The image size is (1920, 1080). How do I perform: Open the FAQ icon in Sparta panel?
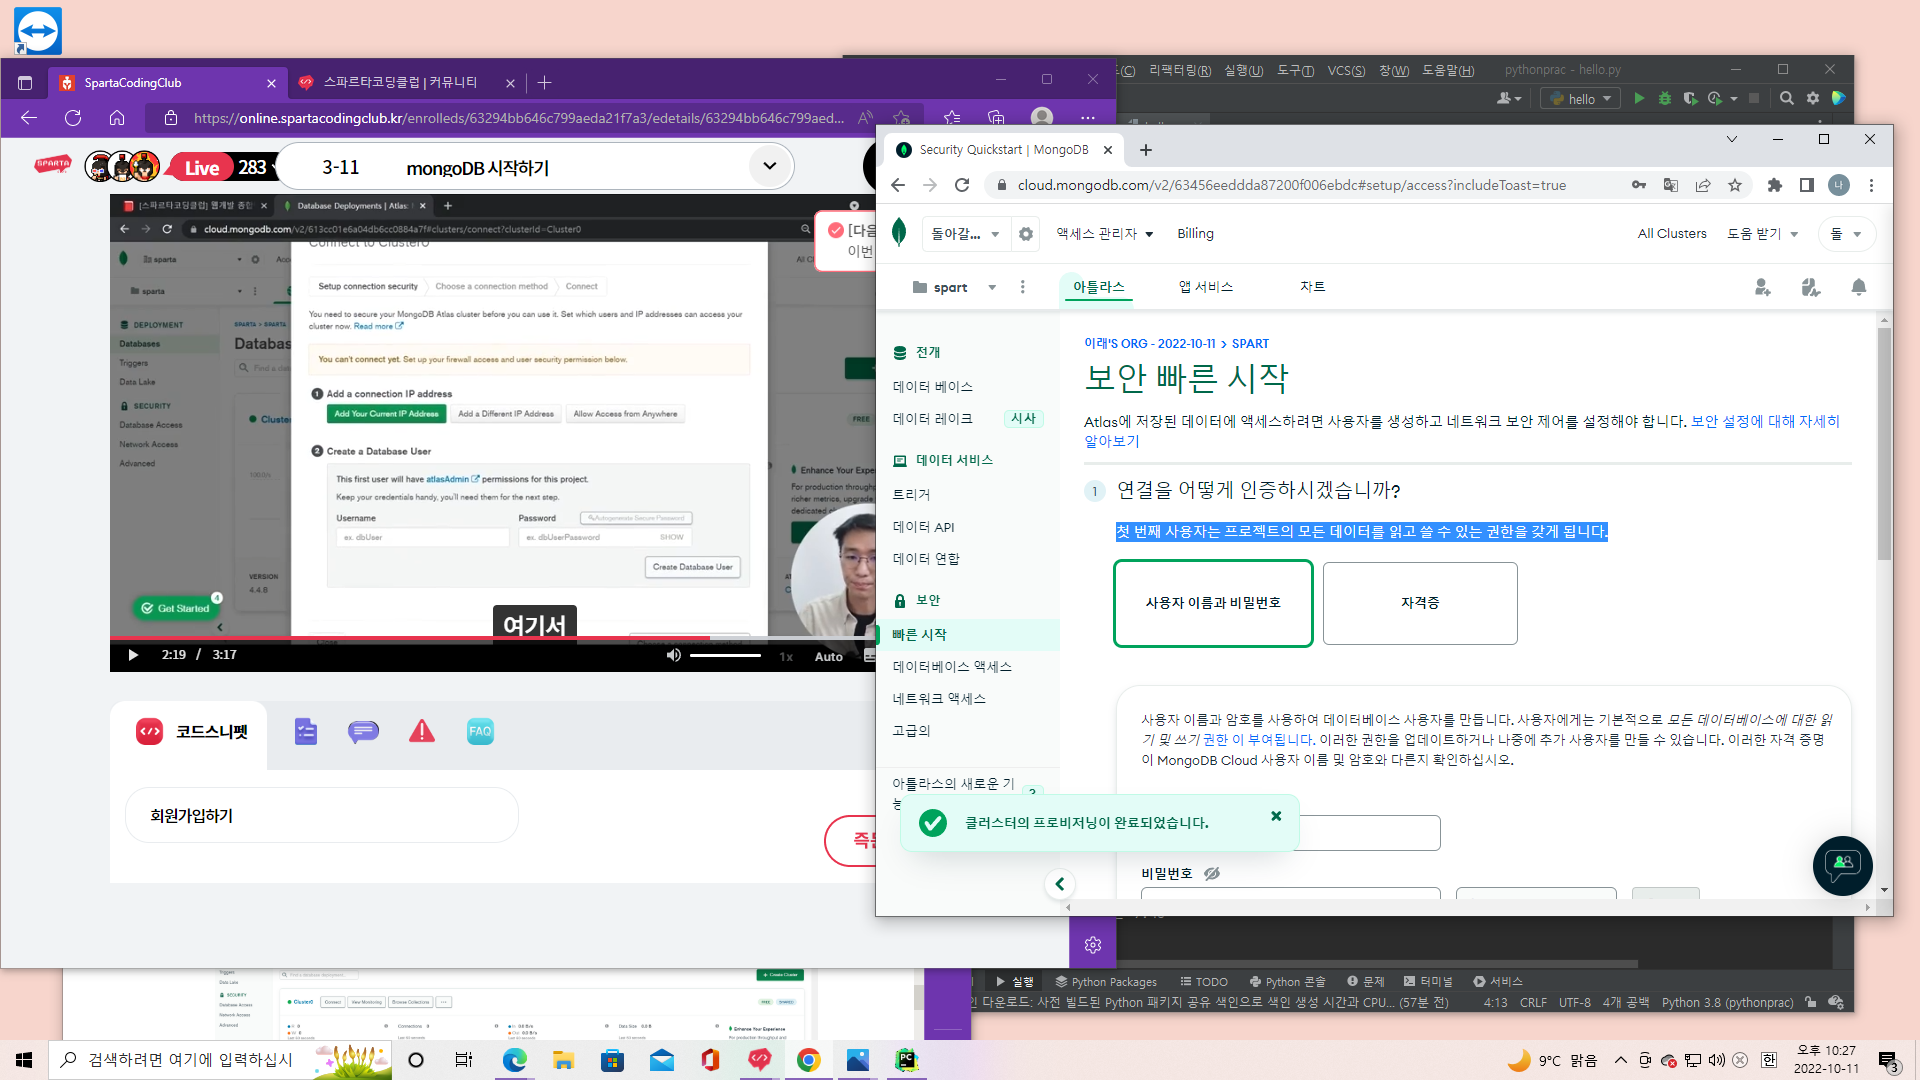click(x=480, y=731)
